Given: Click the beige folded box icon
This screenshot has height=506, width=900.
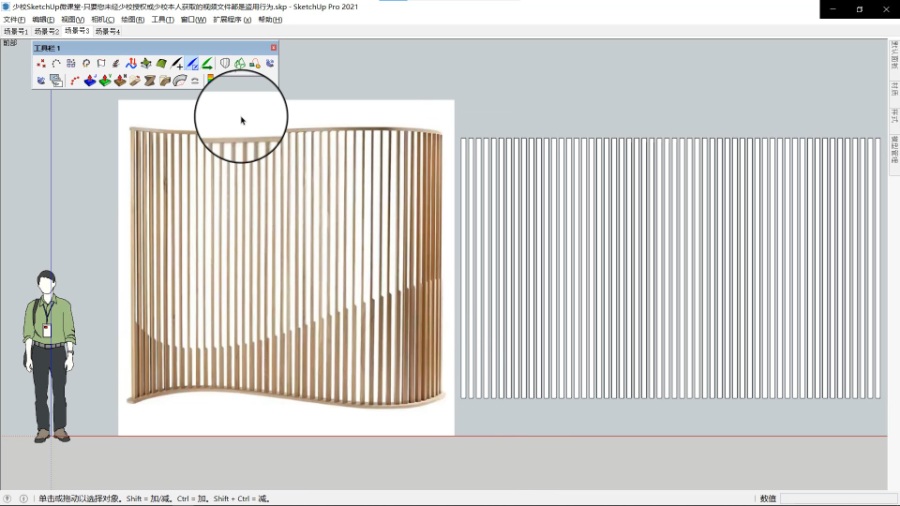Looking at the screenshot, I should click(165, 81).
